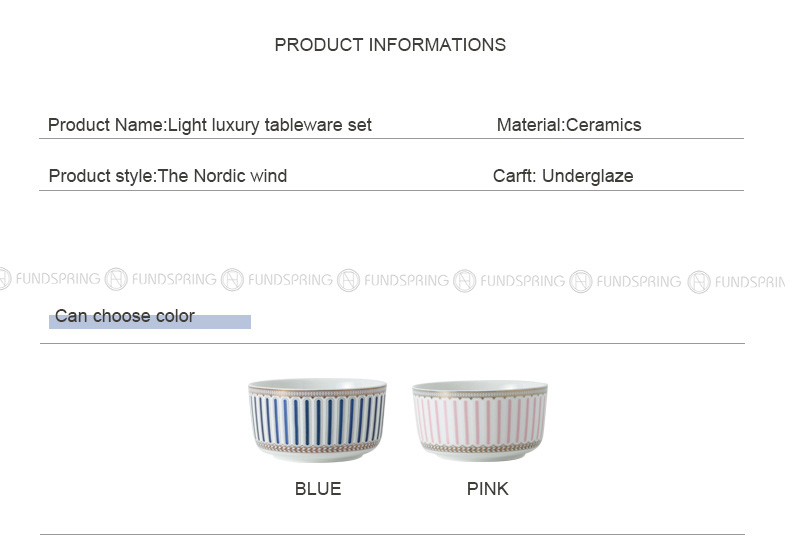Image resolution: width=790 pixels, height=555 pixels.
Task: Click the Carft: Underglaze text
Action: 563,176
